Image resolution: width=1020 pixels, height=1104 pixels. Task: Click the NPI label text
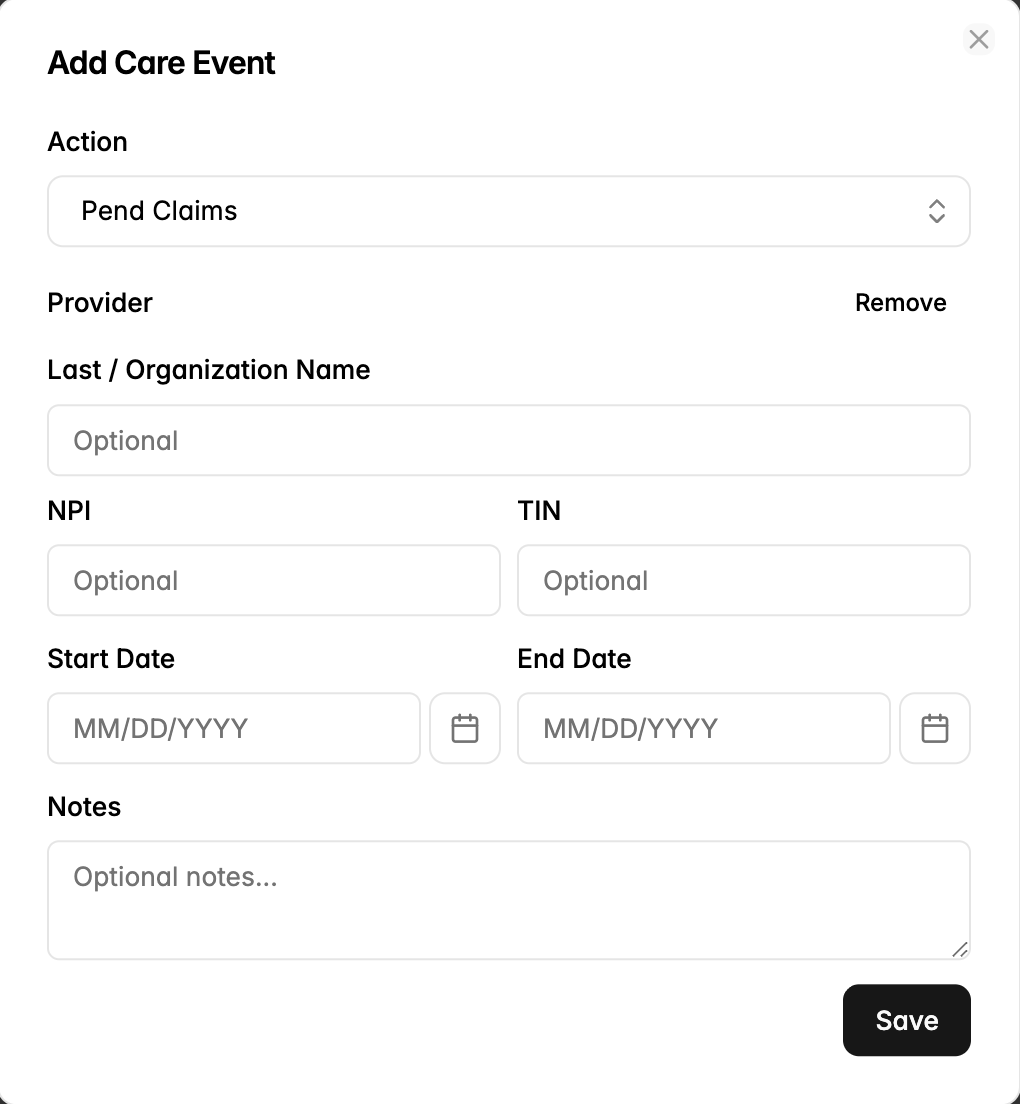(x=69, y=510)
